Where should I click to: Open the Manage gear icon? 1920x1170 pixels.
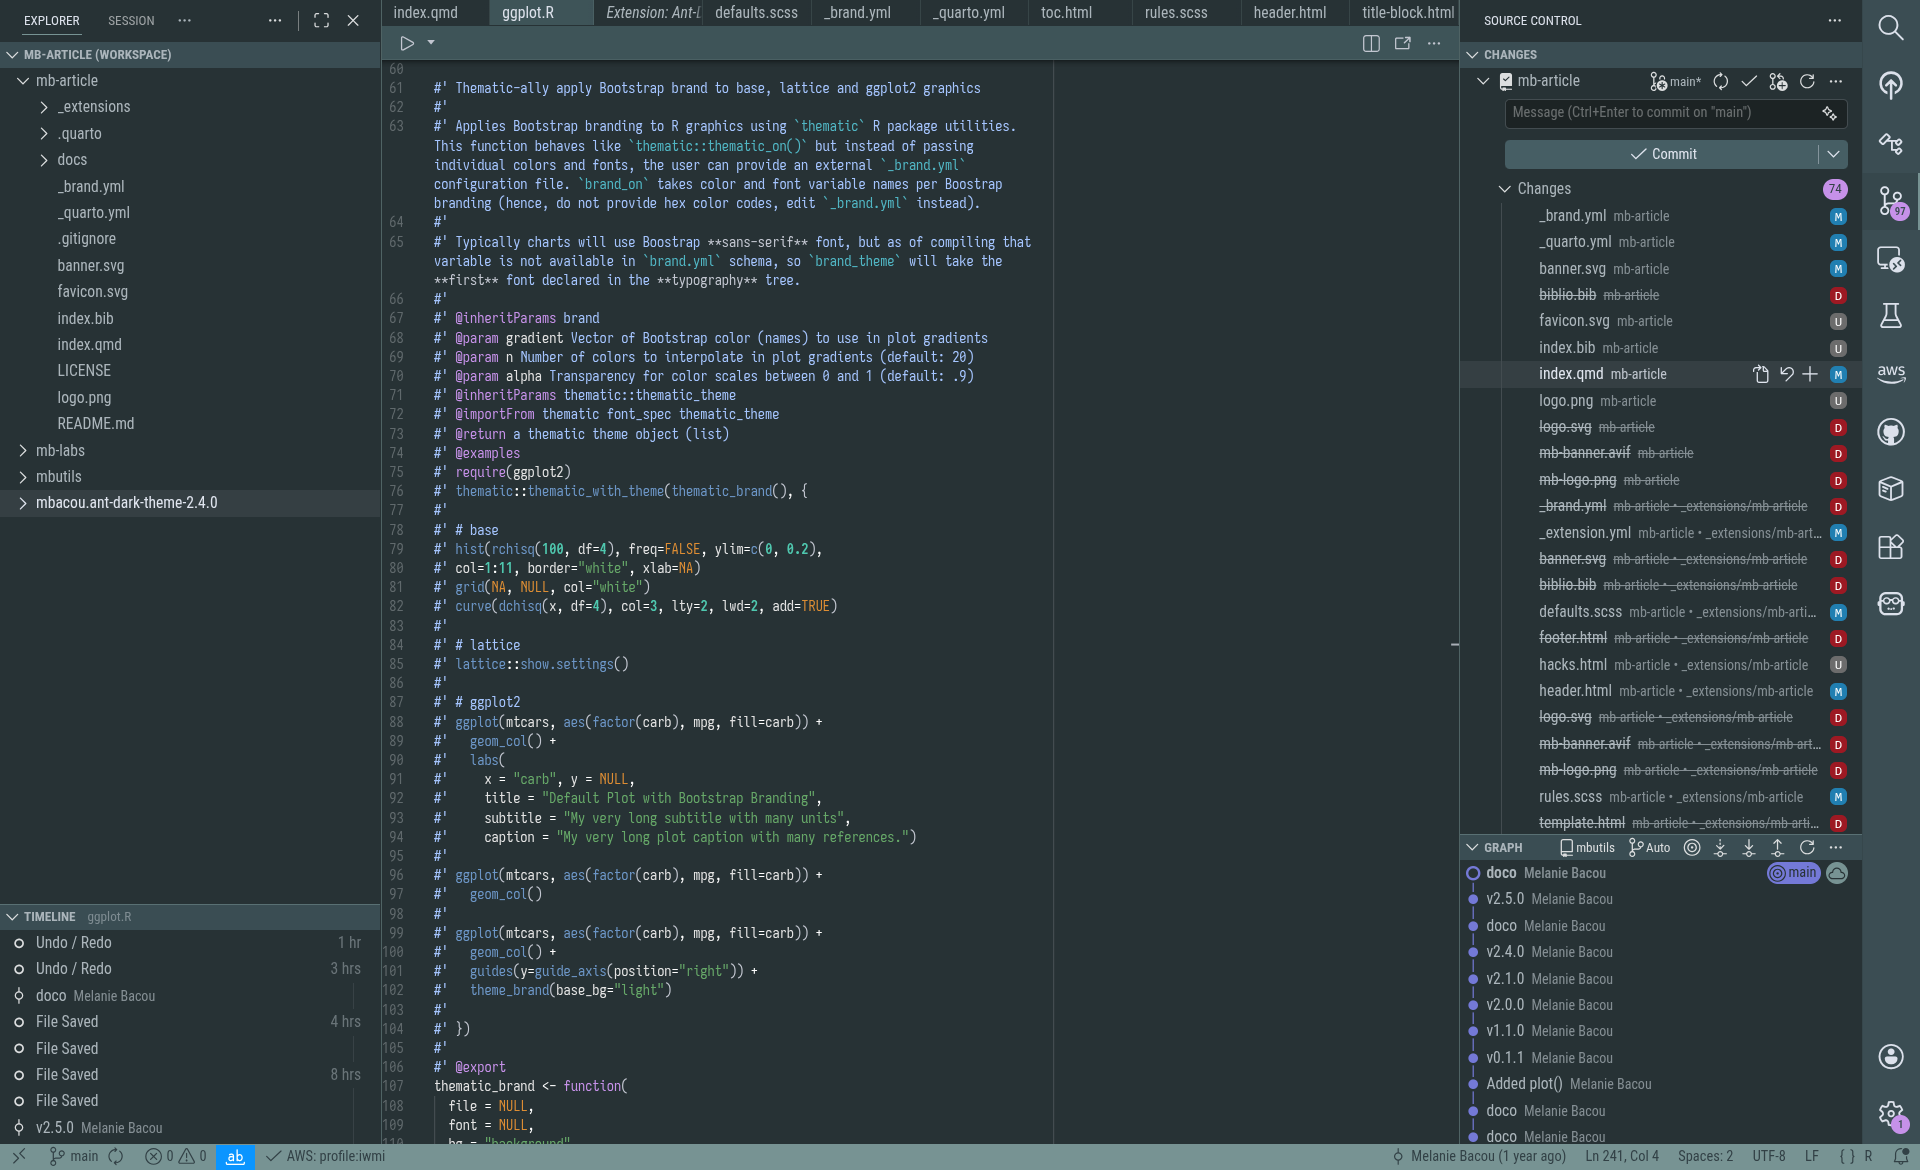point(1890,1113)
